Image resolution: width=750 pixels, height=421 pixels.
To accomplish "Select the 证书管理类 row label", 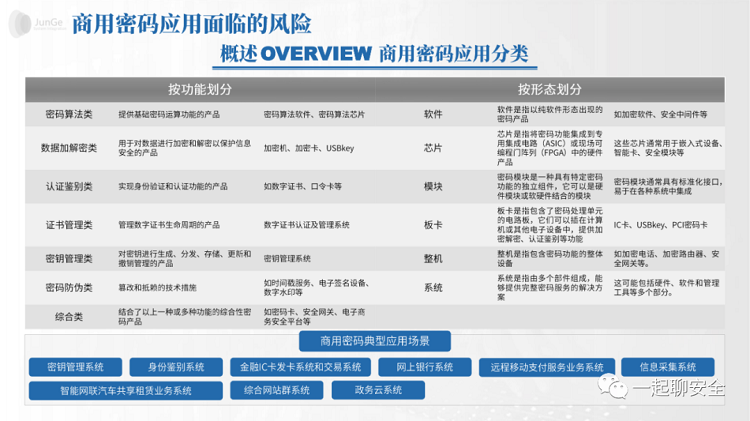I will tap(70, 223).
